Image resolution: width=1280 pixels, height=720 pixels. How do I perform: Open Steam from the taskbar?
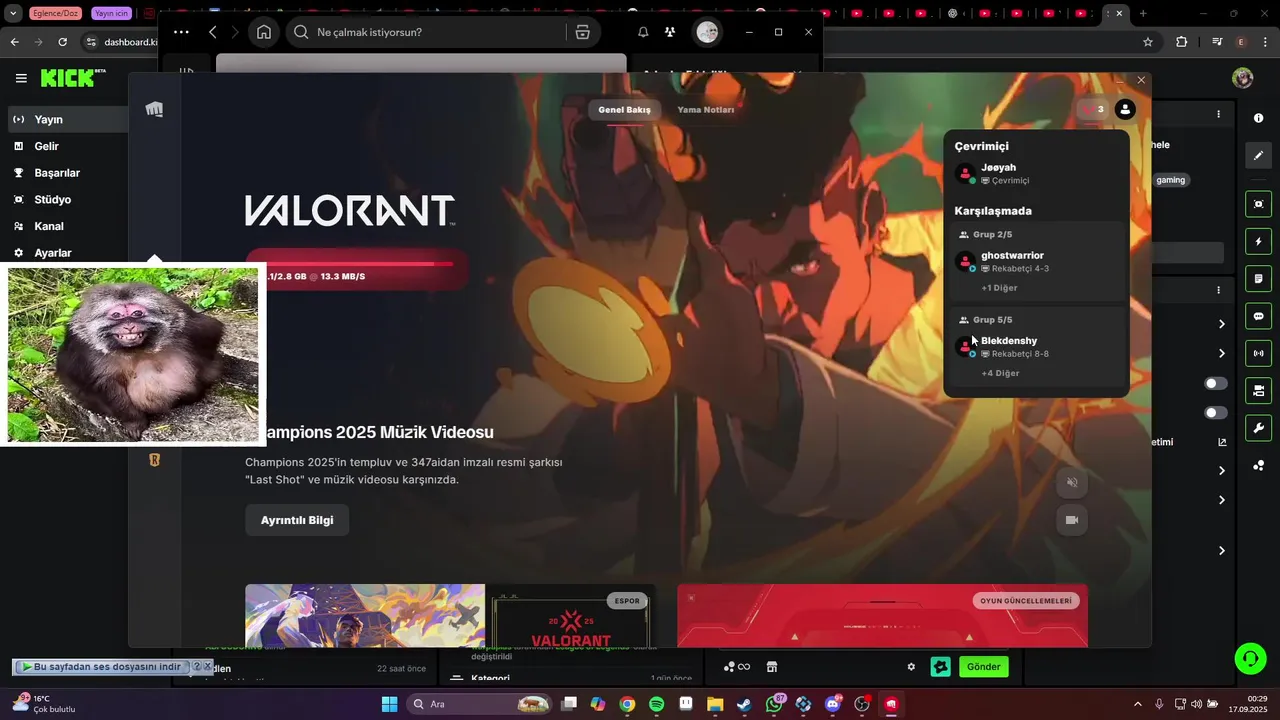click(x=745, y=704)
